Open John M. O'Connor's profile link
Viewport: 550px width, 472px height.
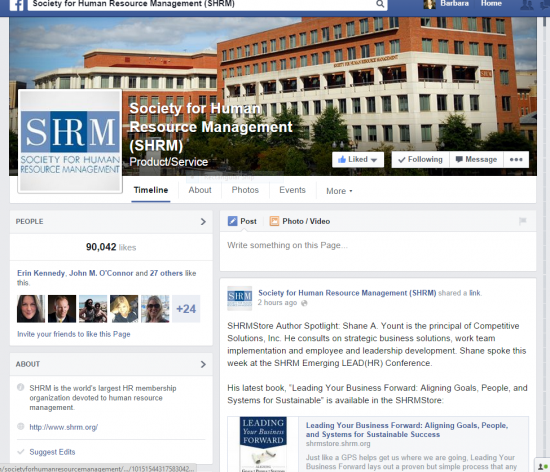(x=101, y=273)
